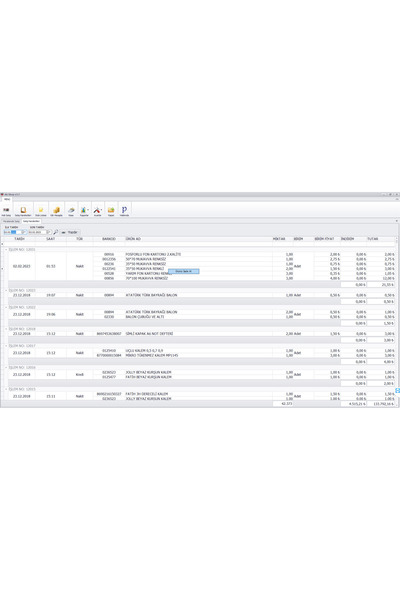Click the TARİH column header

20,239
